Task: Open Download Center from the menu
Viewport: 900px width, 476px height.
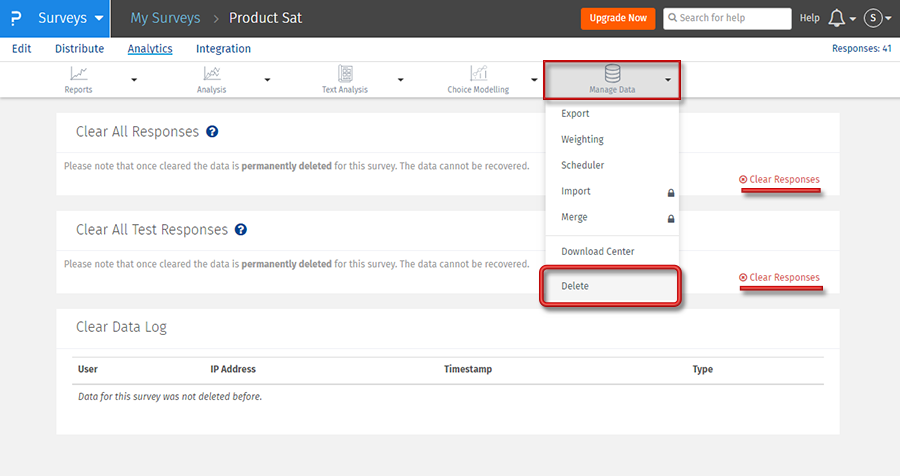Action: (597, 252)
